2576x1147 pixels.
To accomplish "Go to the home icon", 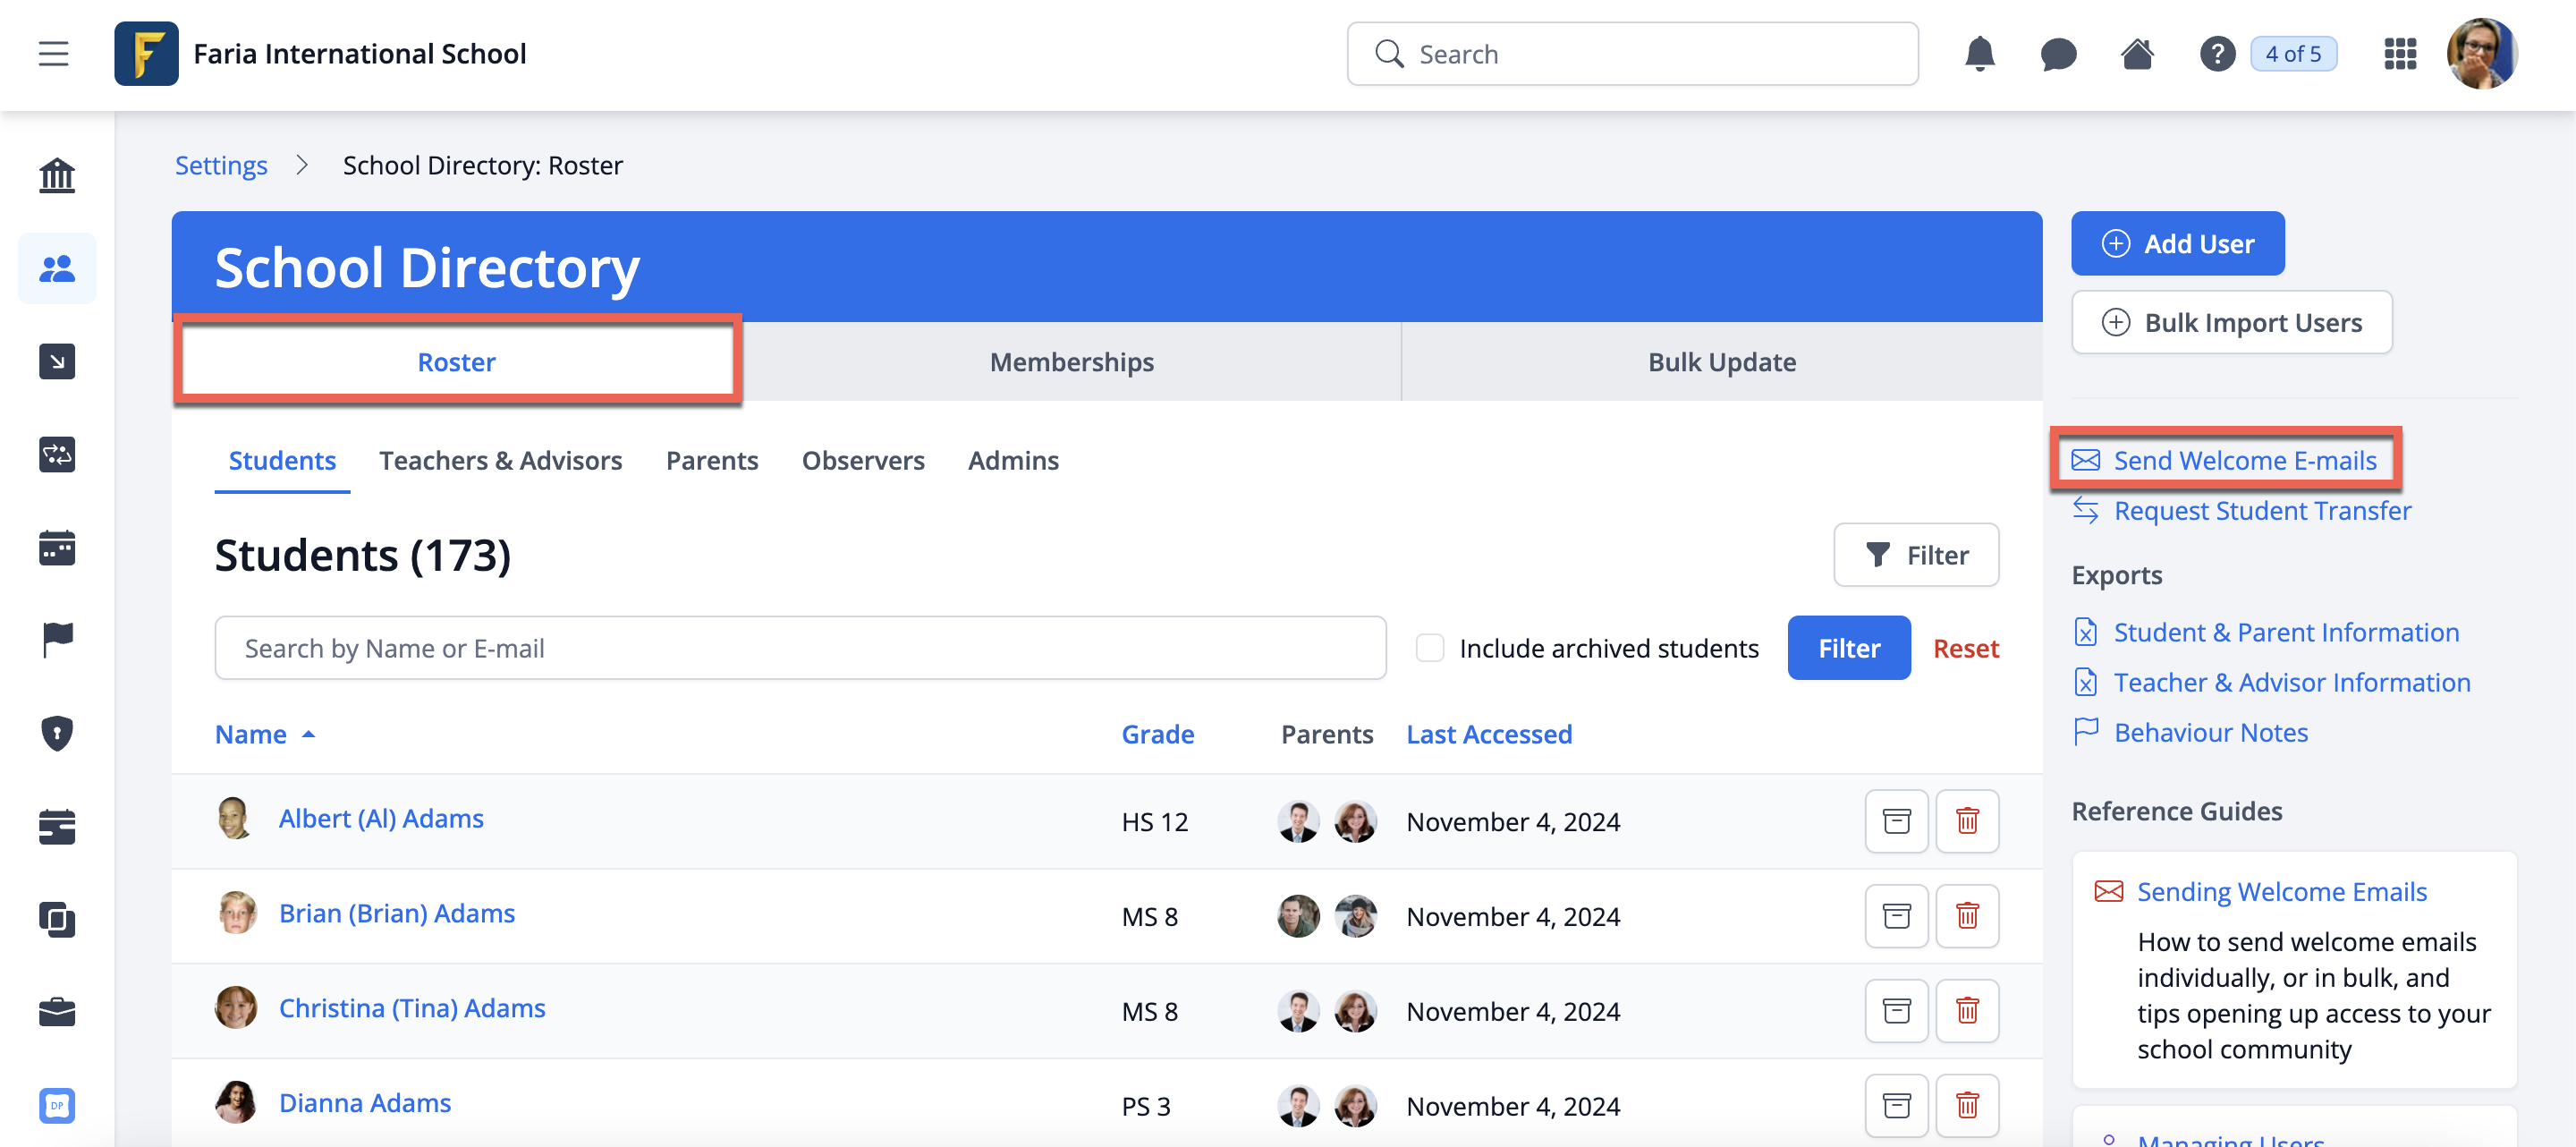I will click(2137, 54).
